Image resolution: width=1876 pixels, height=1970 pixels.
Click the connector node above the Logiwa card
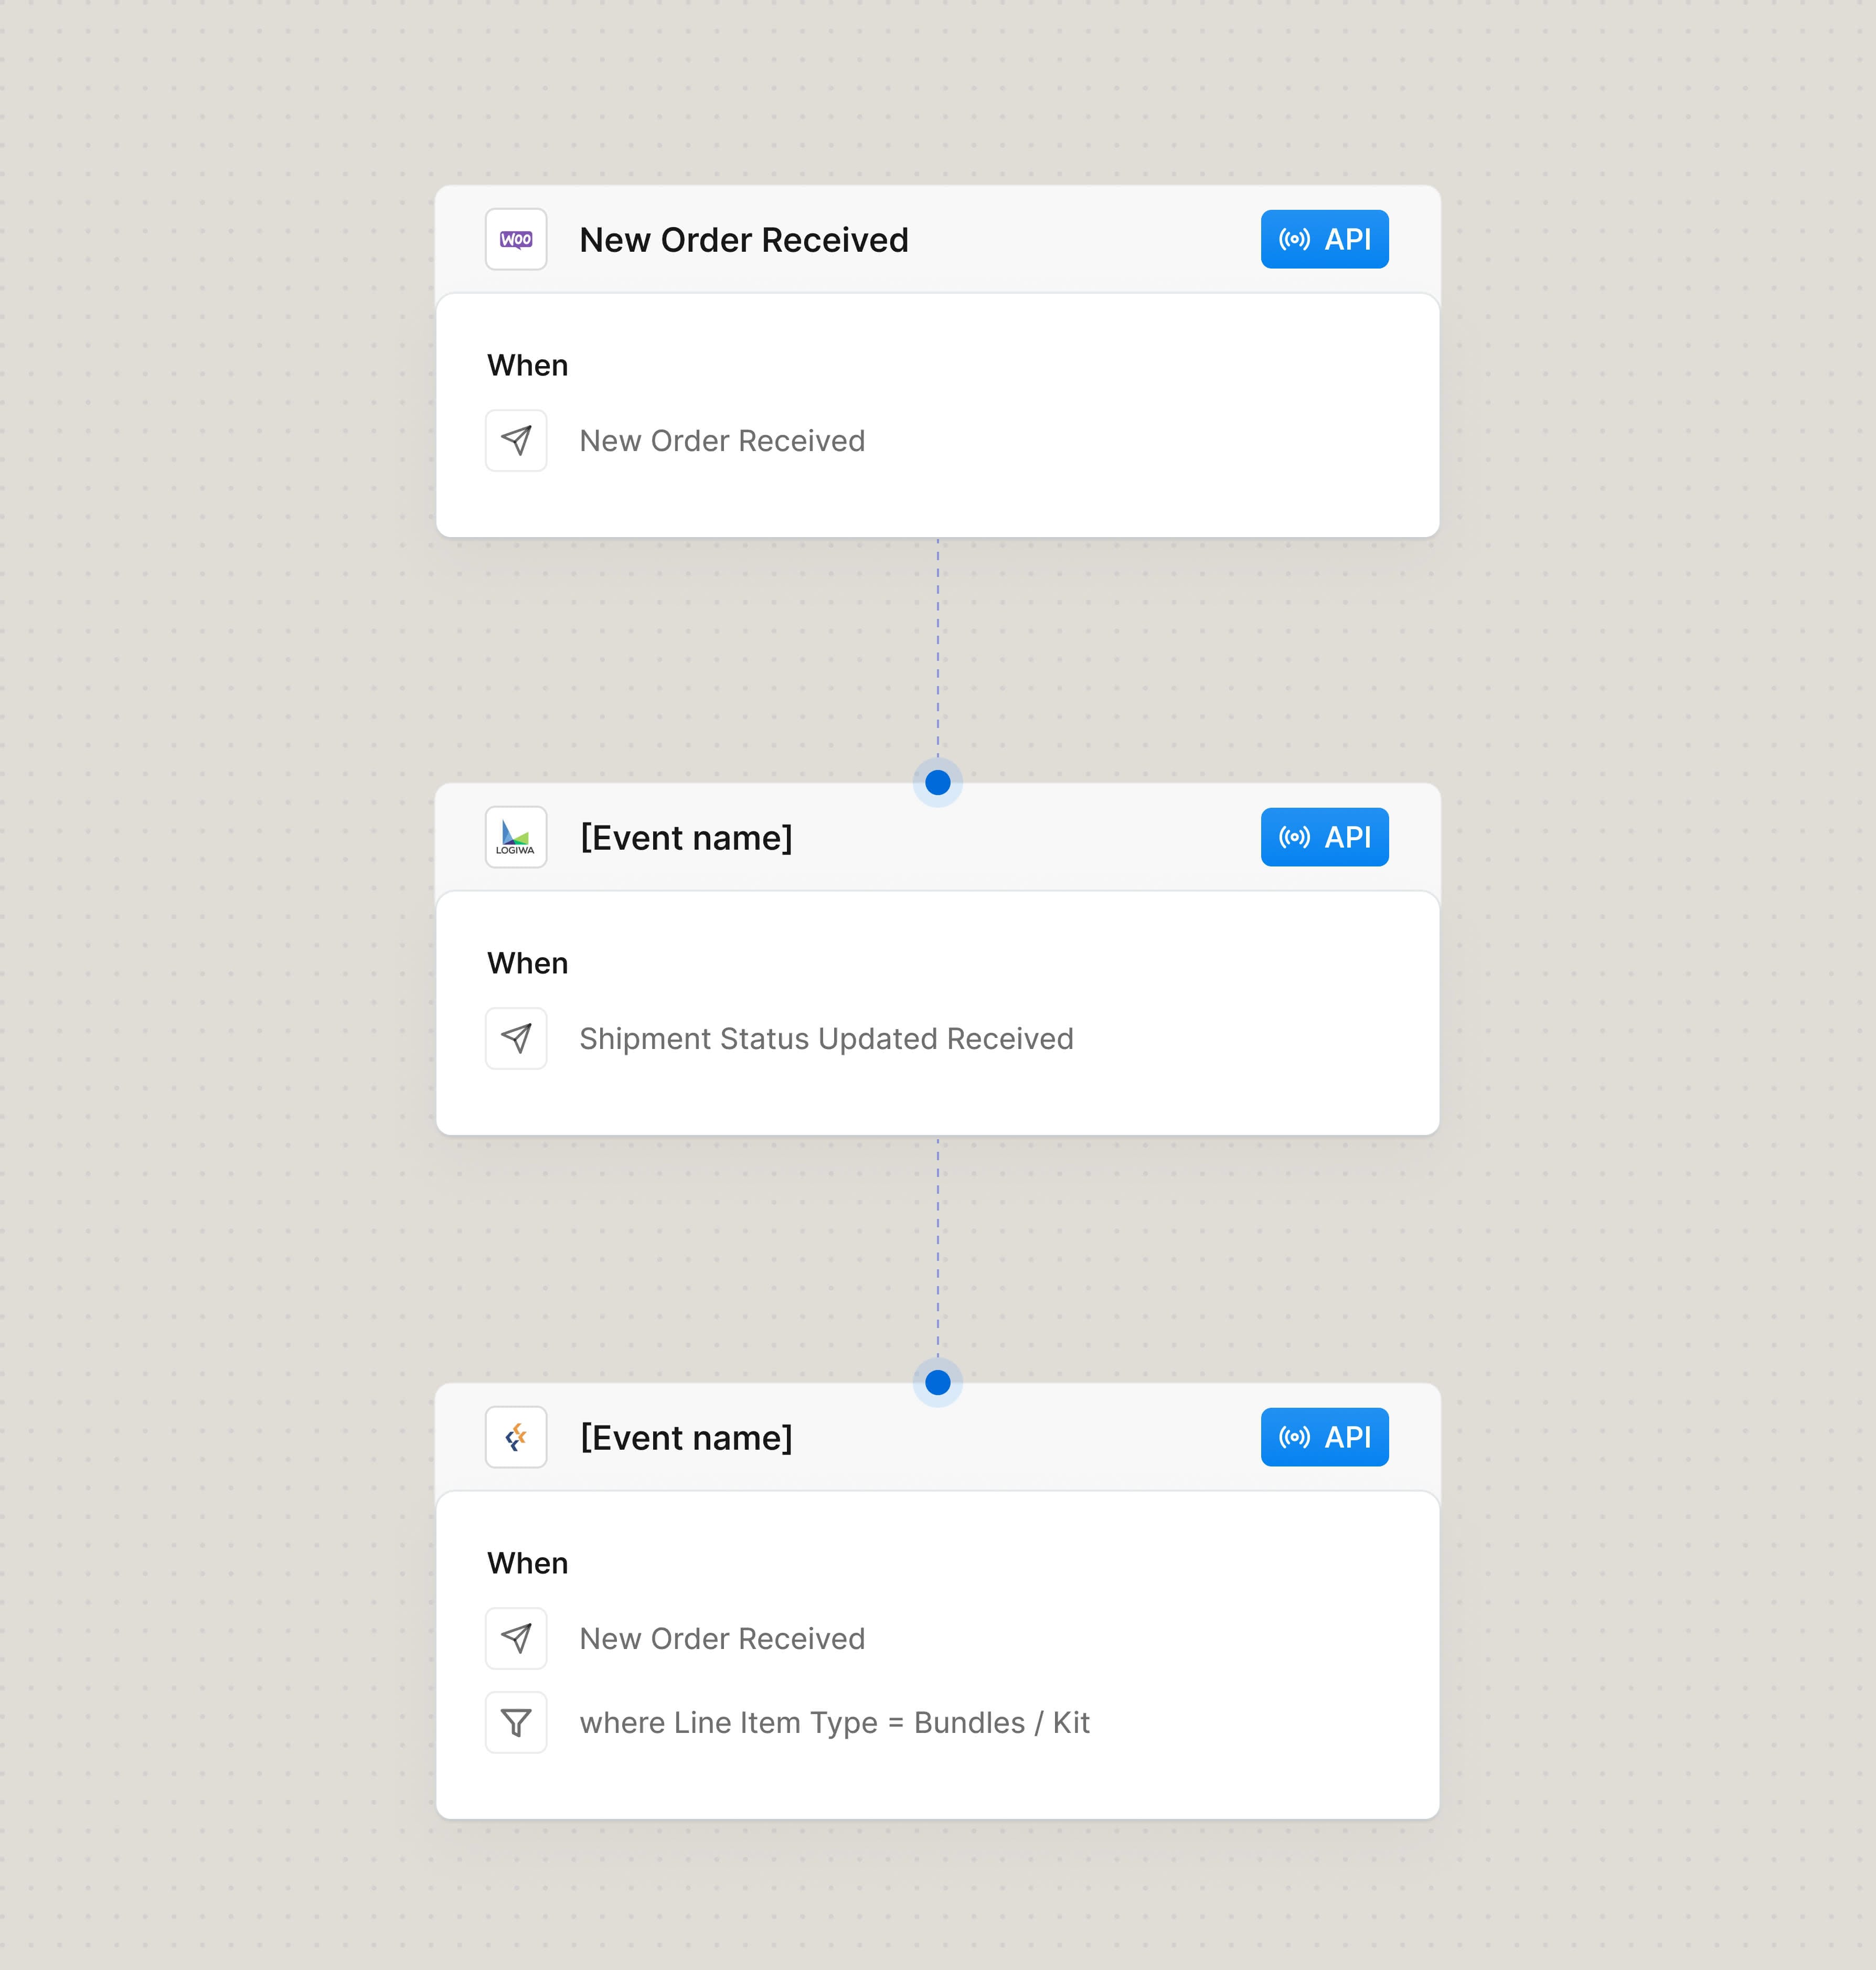[937, 783]
